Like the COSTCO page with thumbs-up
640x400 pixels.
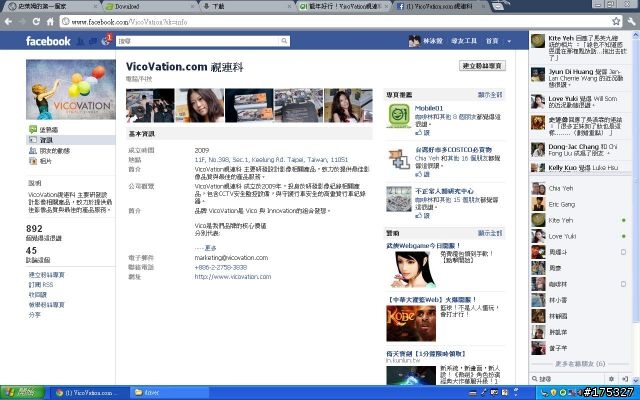(422, 174)
